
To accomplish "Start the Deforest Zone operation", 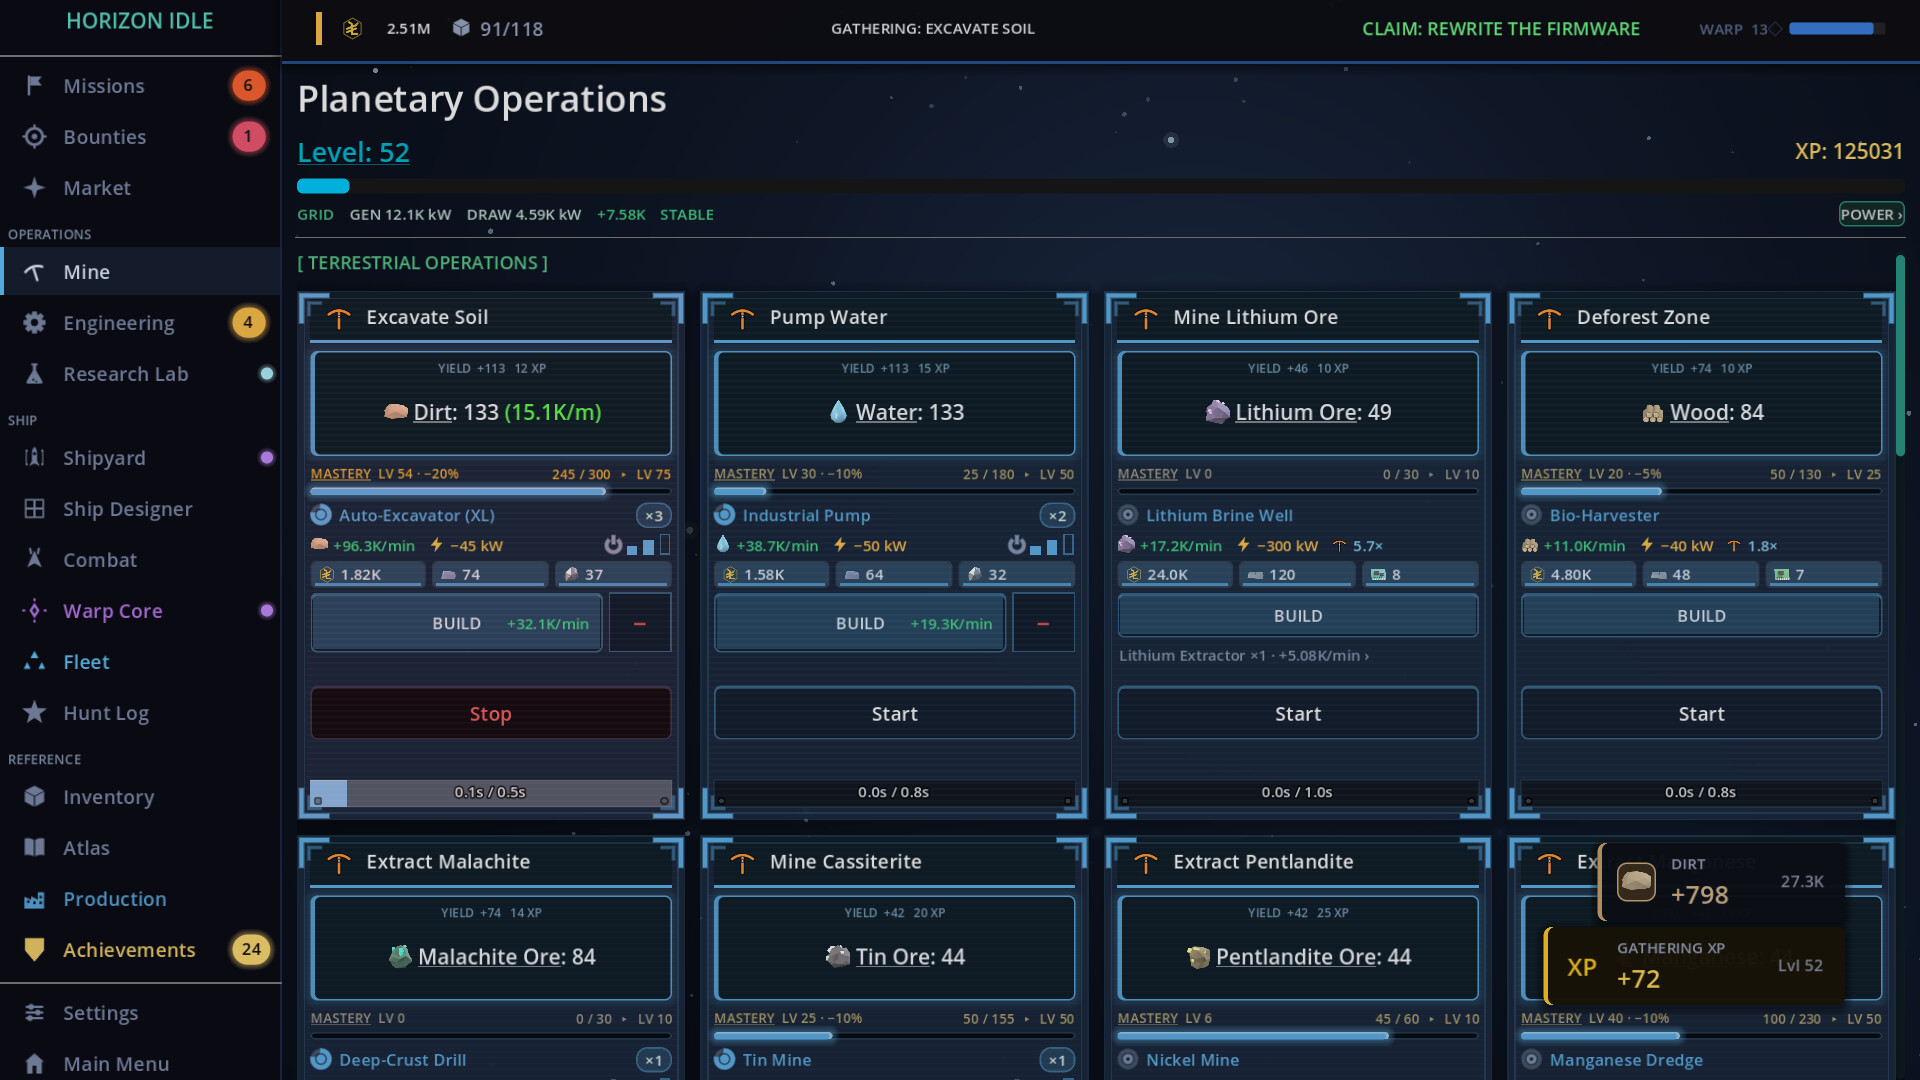I will 1701,714.
